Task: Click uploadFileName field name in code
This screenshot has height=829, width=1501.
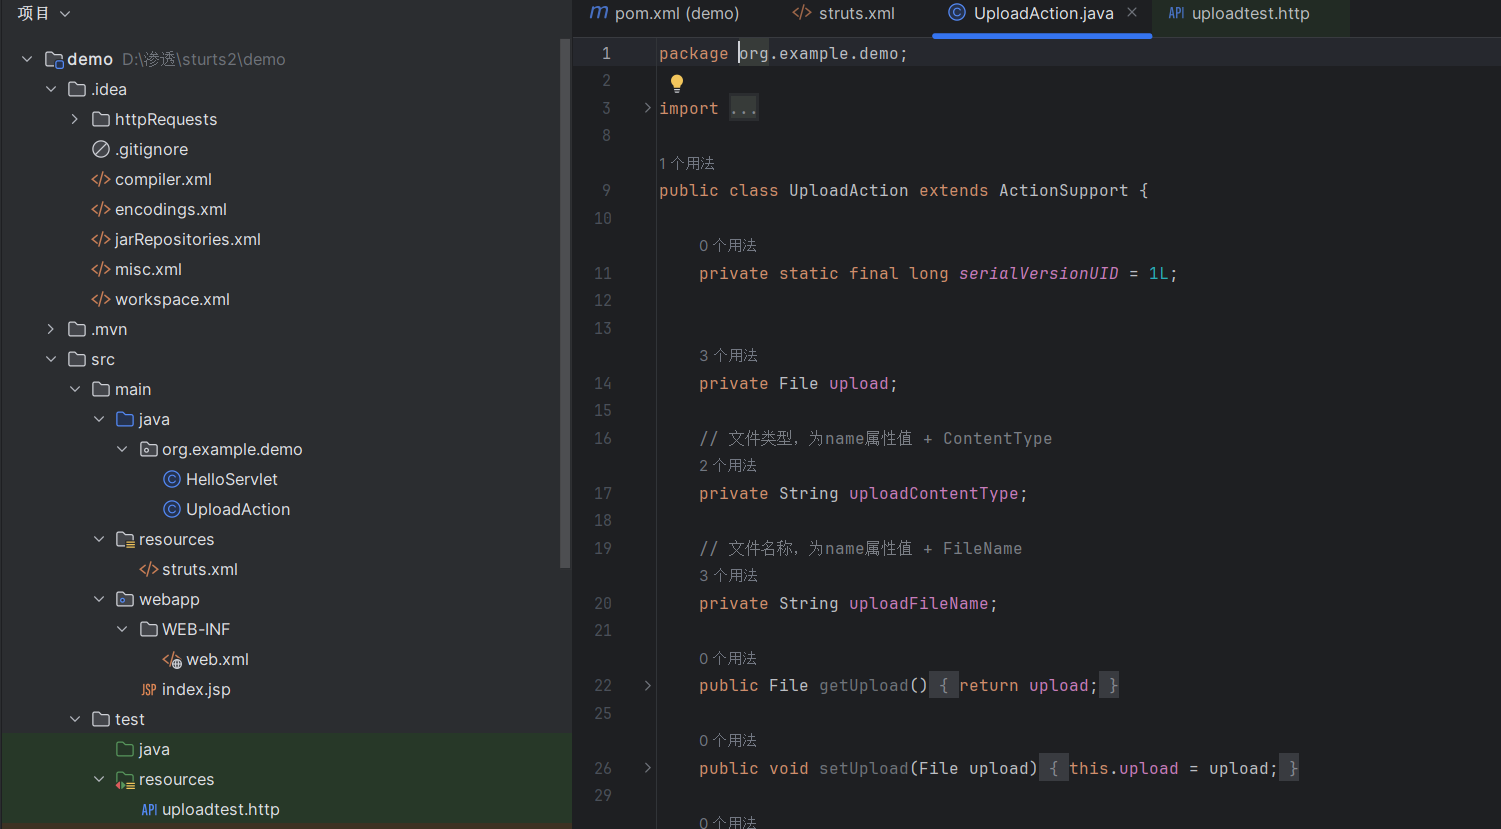Action: (x=919, y=603)
